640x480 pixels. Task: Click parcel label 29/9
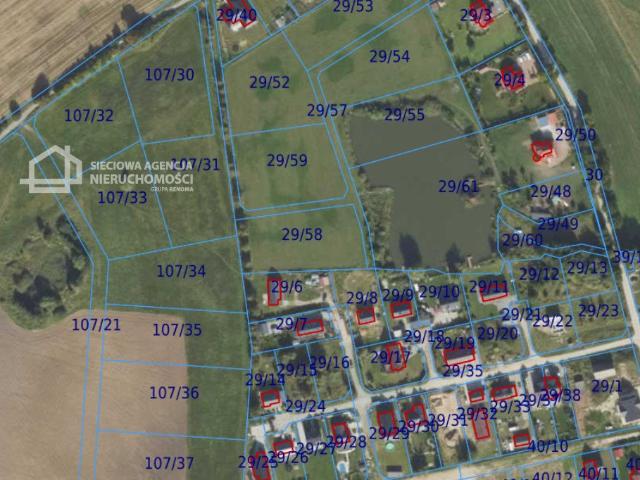tap(398, 295)
